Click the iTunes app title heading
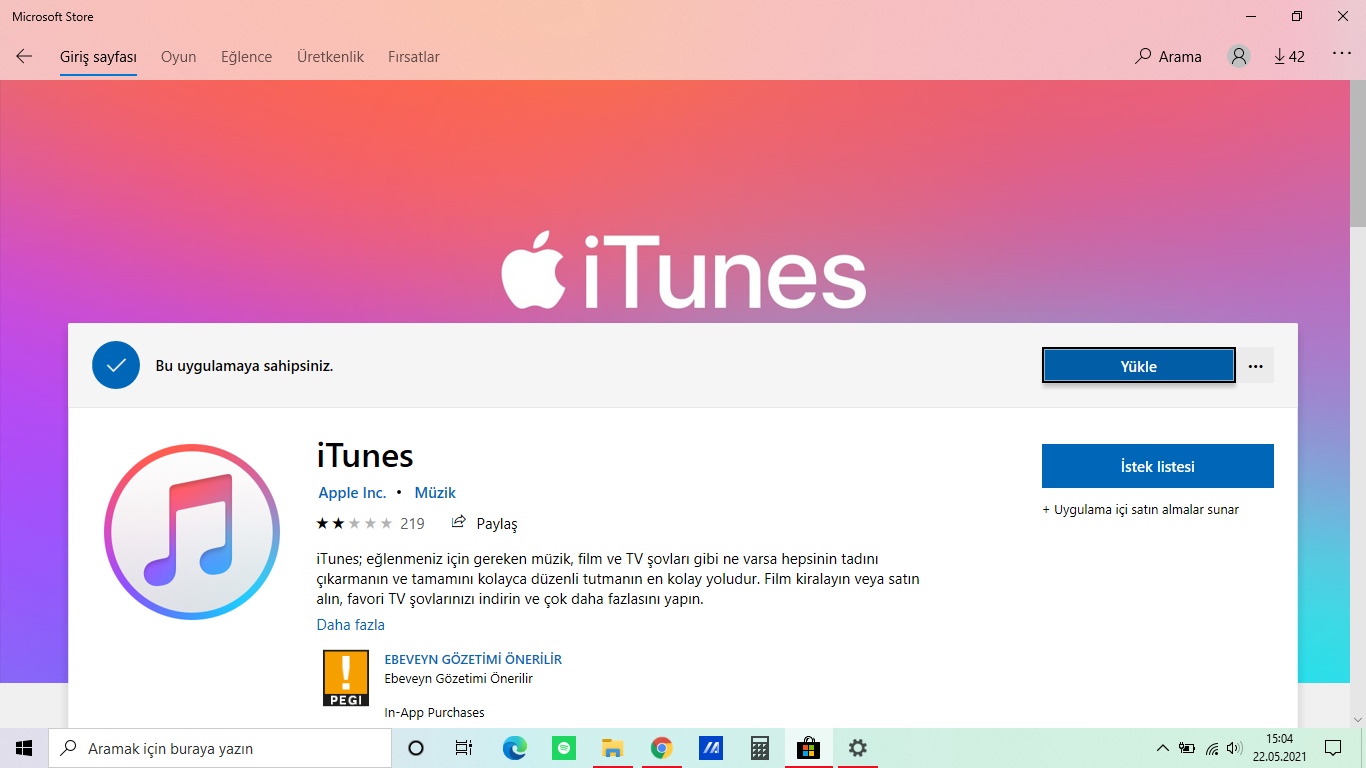Screen dimensions: 1366x768 pyautogui.click(x=365, y=456)
